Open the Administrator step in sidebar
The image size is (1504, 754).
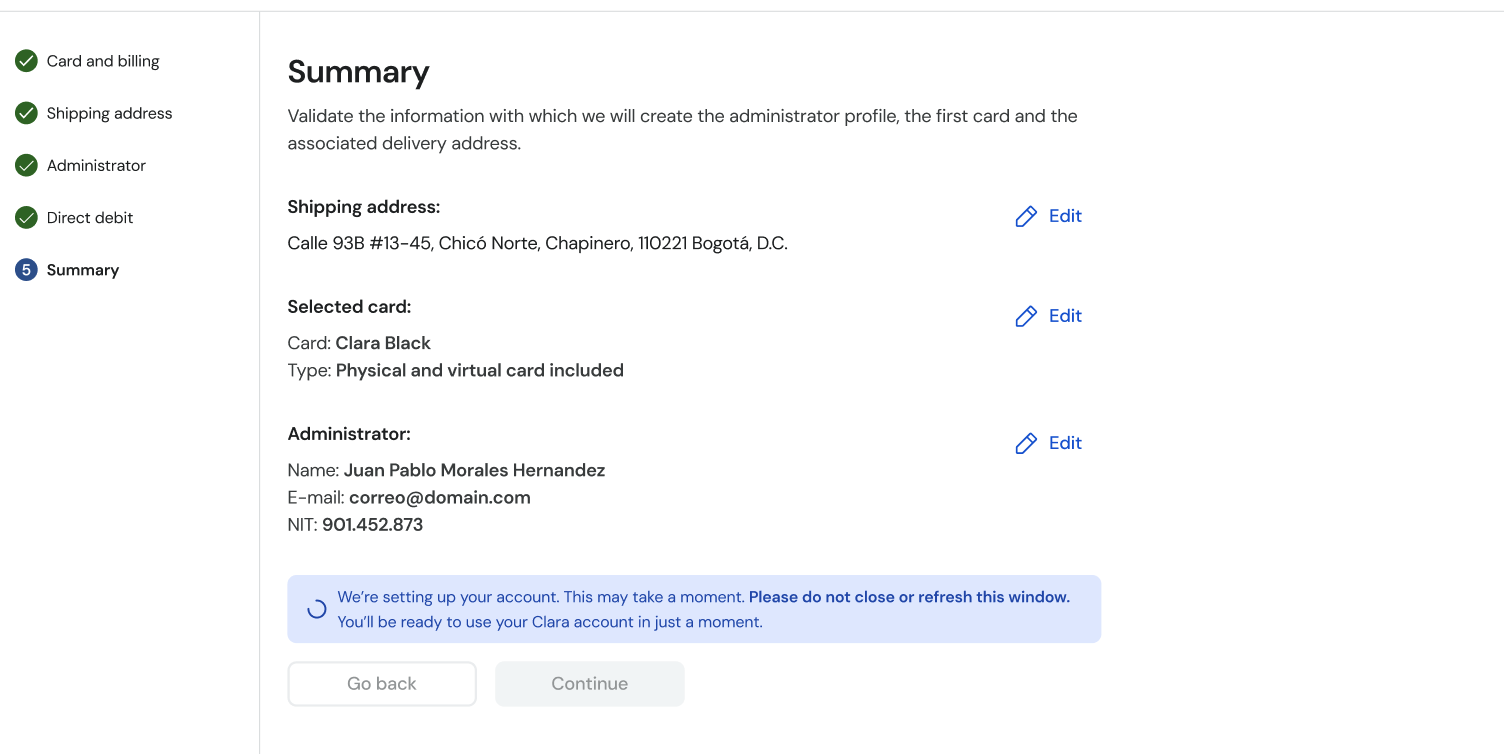(x=96, y=165)
